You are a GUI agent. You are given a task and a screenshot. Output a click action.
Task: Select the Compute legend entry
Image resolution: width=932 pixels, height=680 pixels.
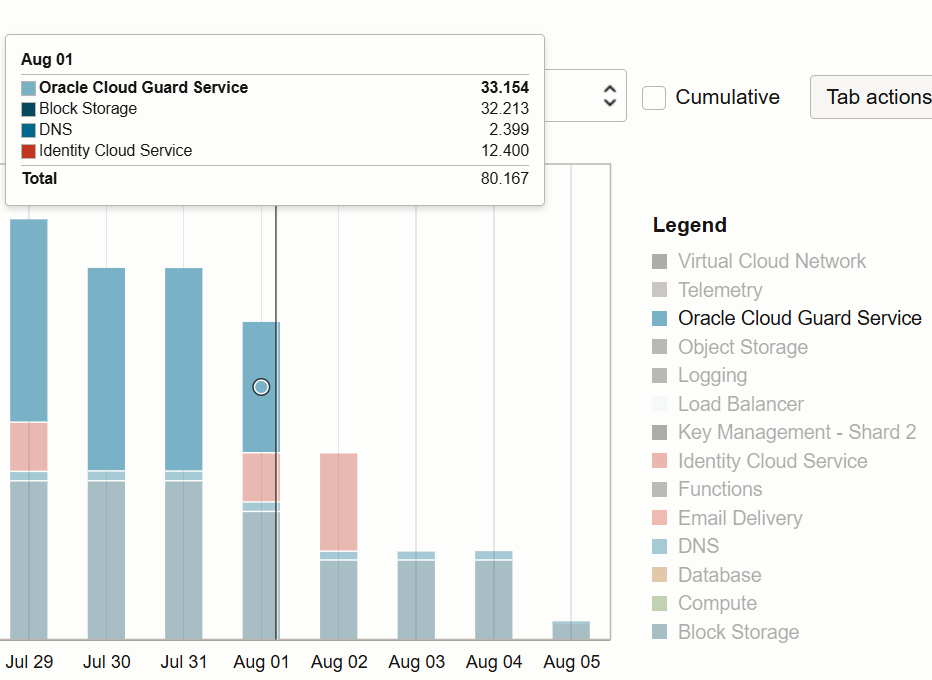(704, 603)
